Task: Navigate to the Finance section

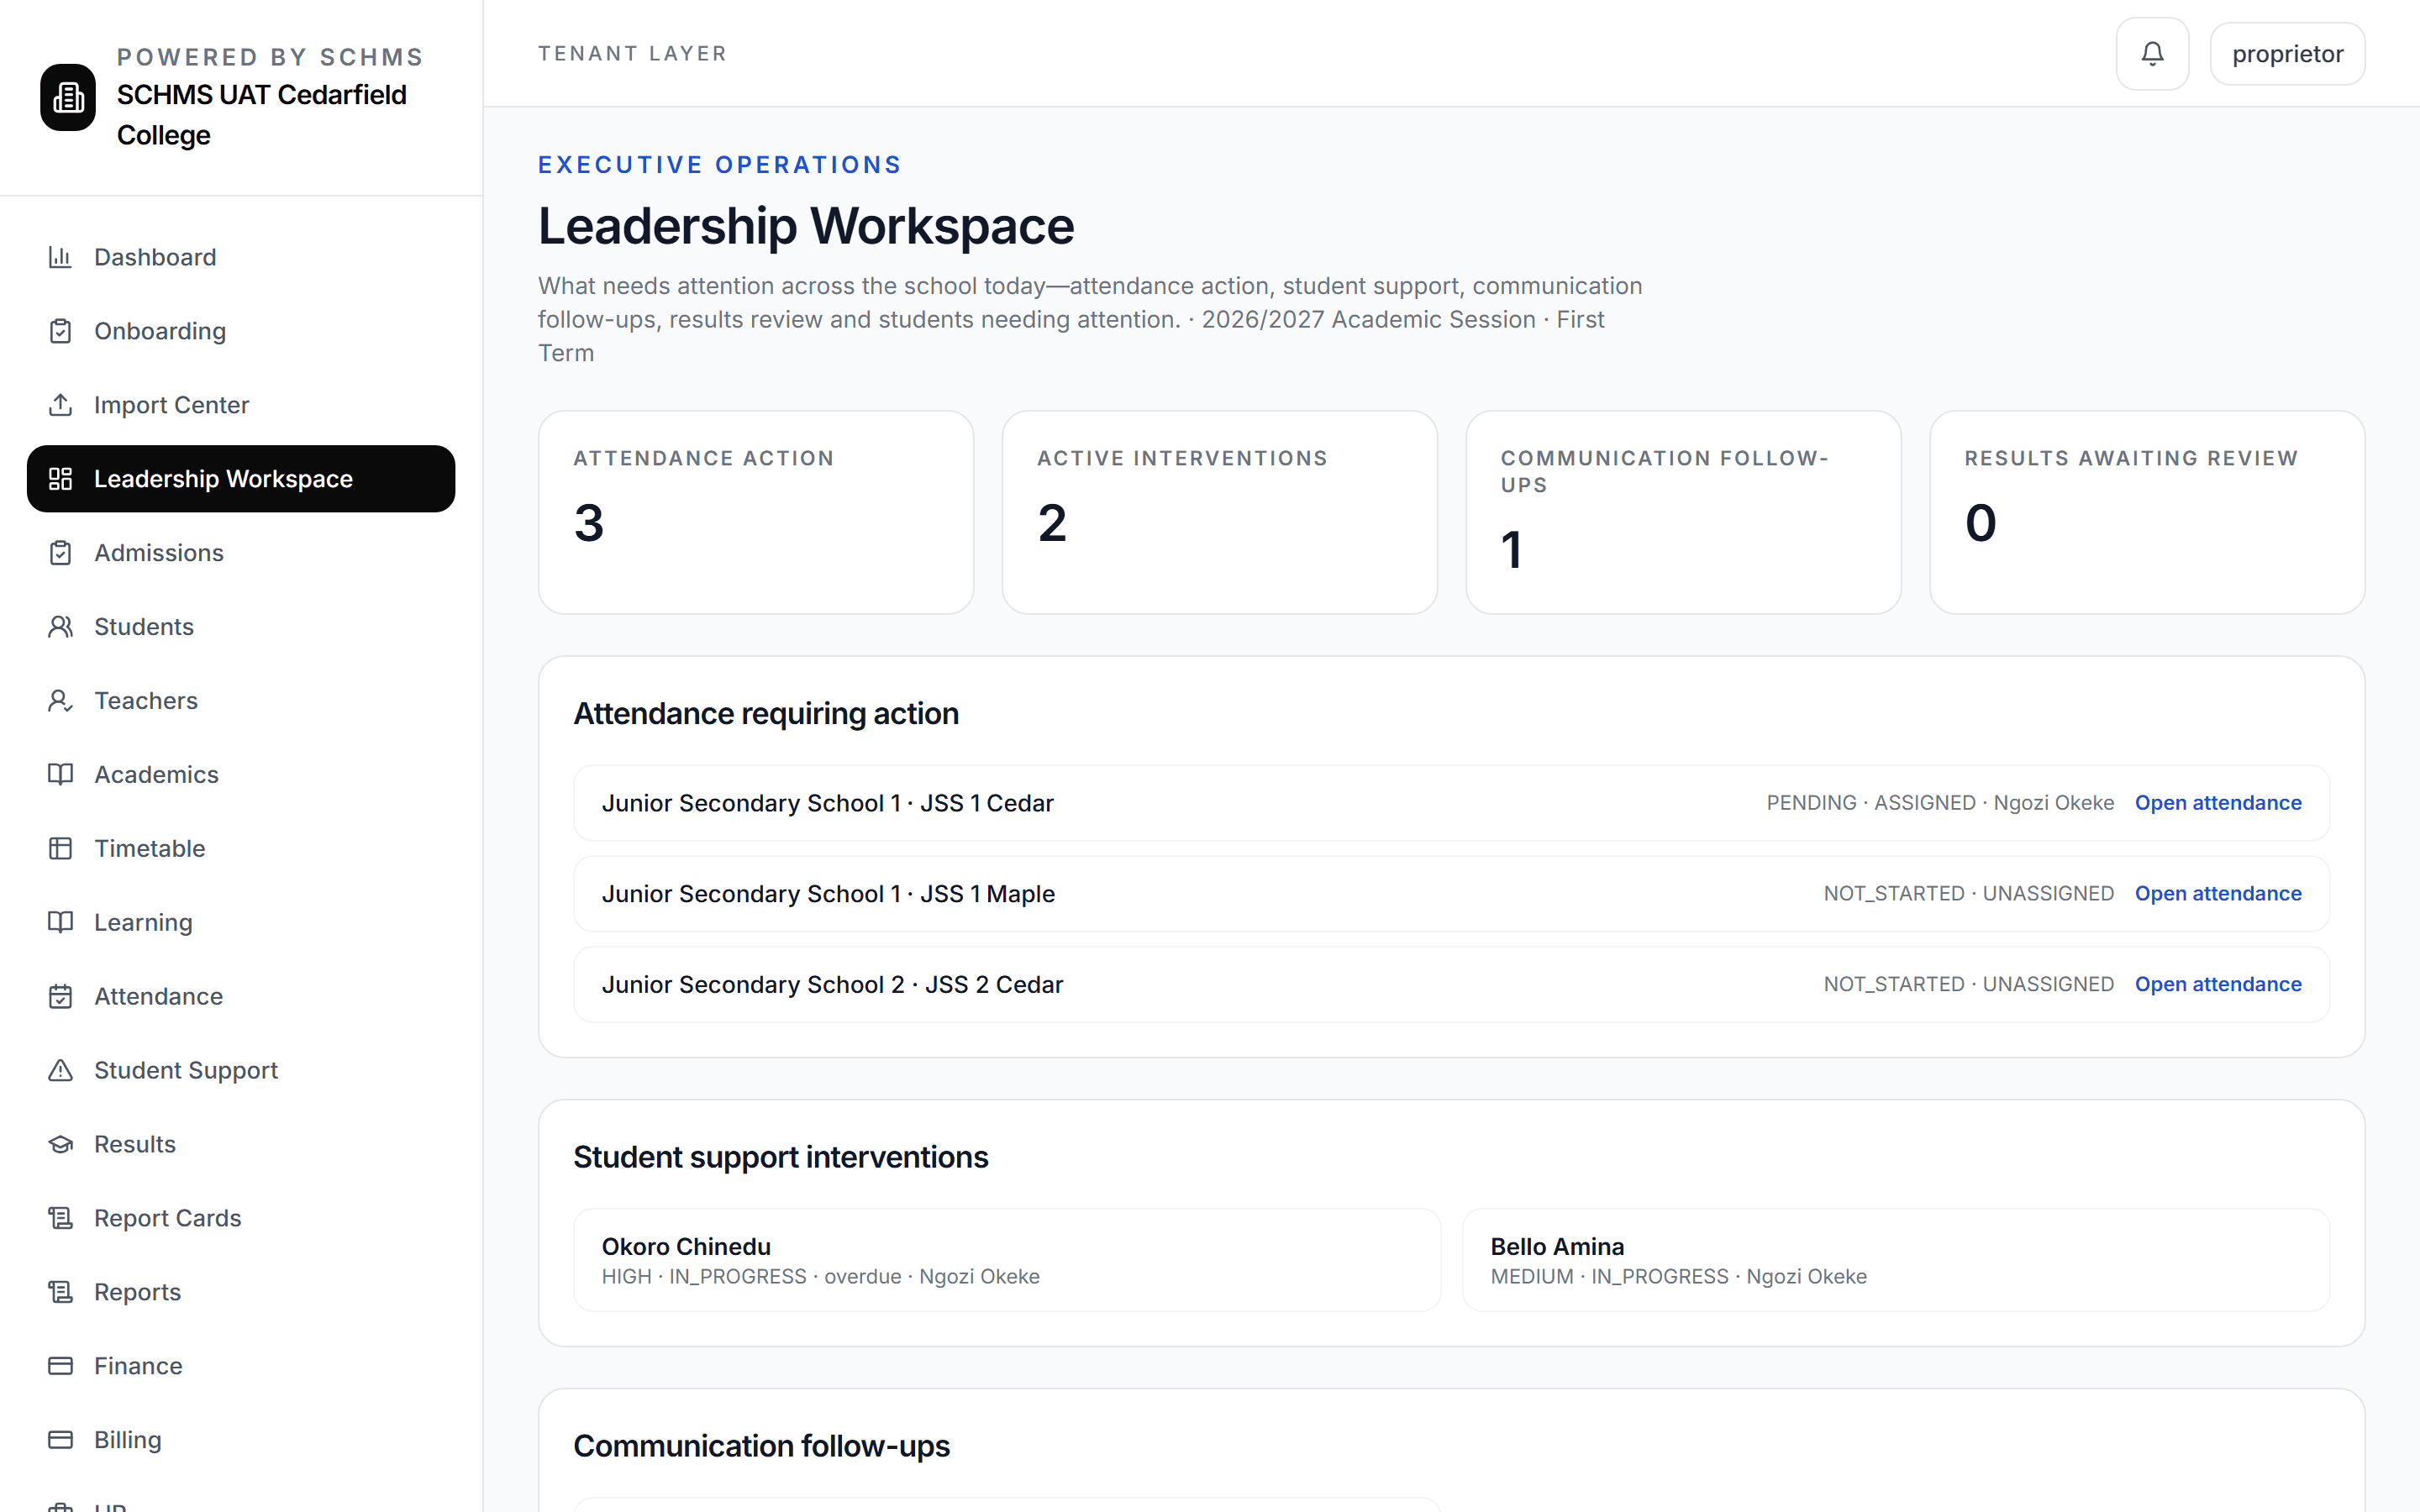Action: (x=241, y=1367)
